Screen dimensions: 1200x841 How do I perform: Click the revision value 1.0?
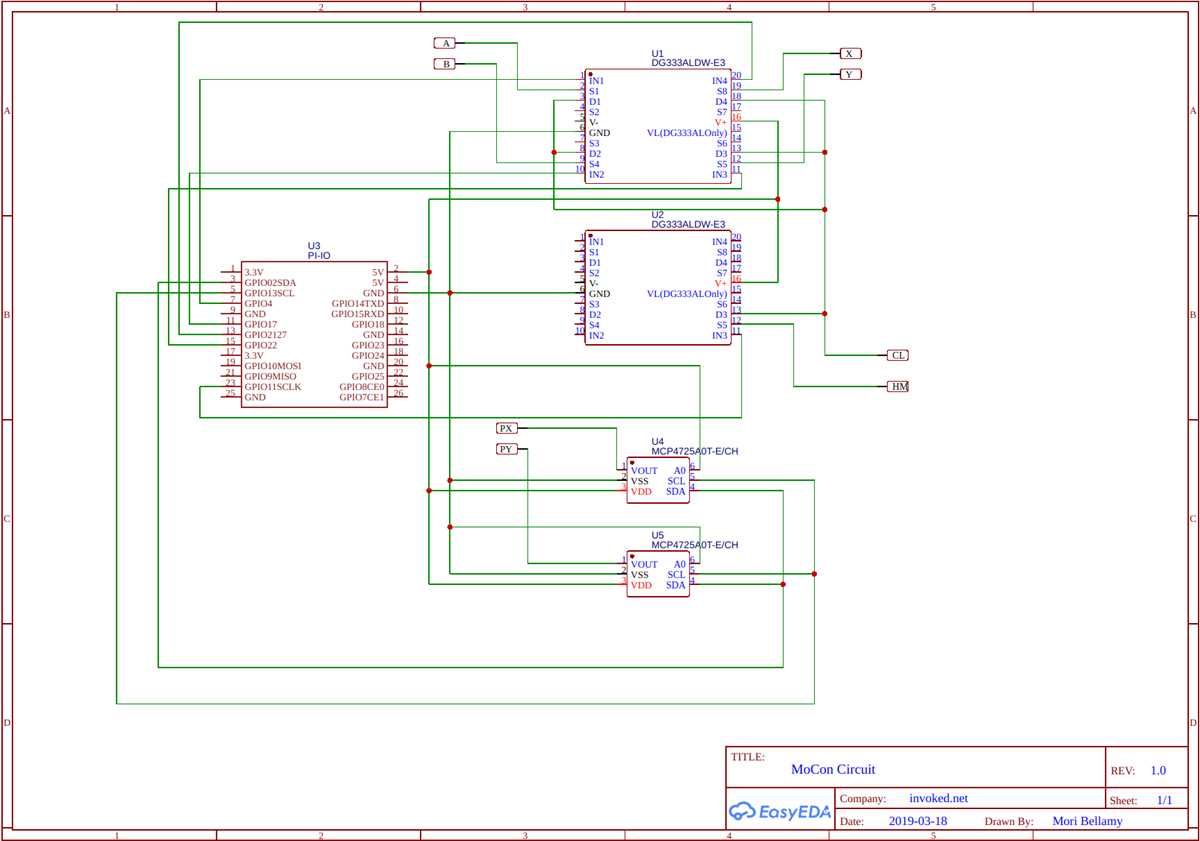1158,771
